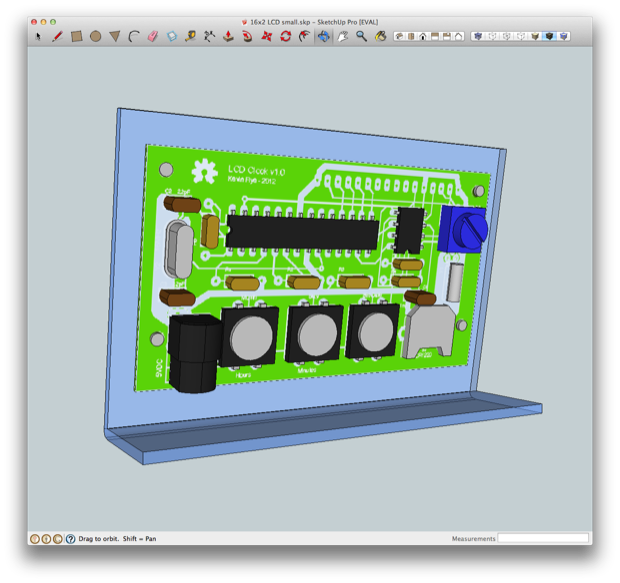This screenshot has width=620, height=583.
Task: Activate the pink Eraser tool
Action: (x=153, y=37)
